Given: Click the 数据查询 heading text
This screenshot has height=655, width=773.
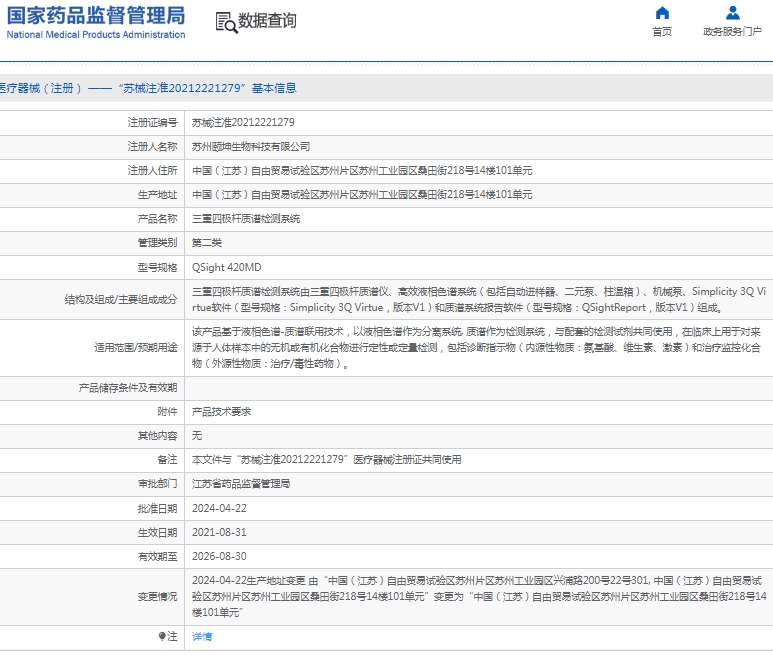Looking at the screenshot, I should [x=267, y=21].
